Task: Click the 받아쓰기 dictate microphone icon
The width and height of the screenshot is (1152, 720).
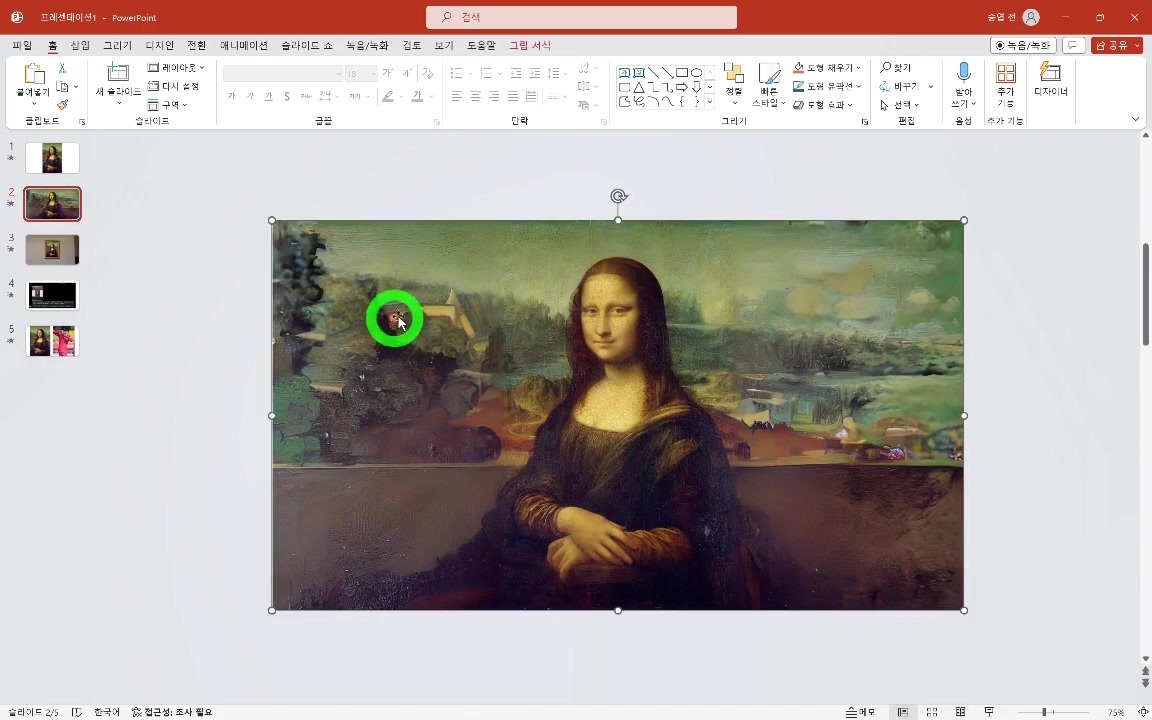Action: (x=963, y=73)
